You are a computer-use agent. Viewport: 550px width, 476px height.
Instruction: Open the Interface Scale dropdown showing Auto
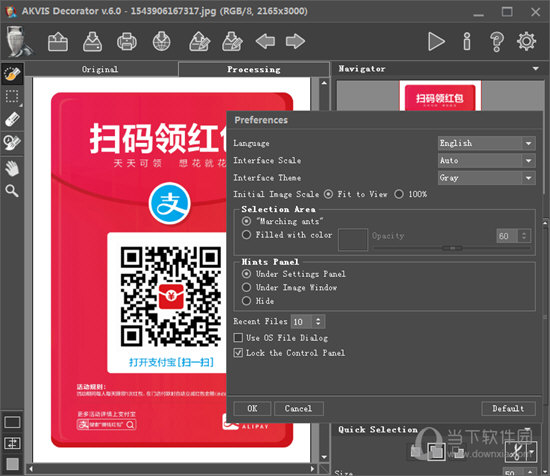487,161
